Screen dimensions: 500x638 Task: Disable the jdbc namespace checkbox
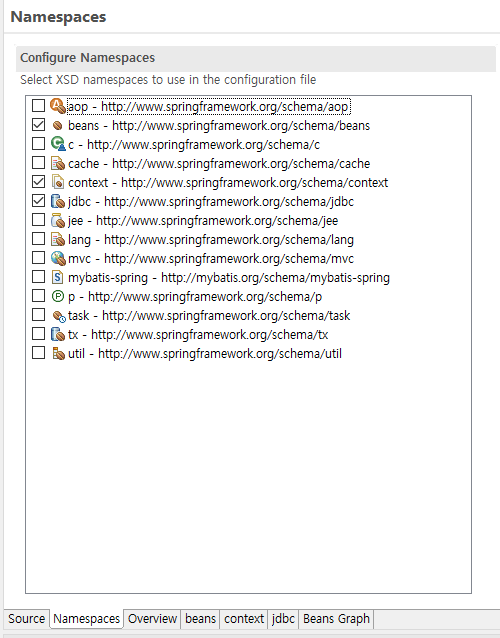[x=38, y=201]
